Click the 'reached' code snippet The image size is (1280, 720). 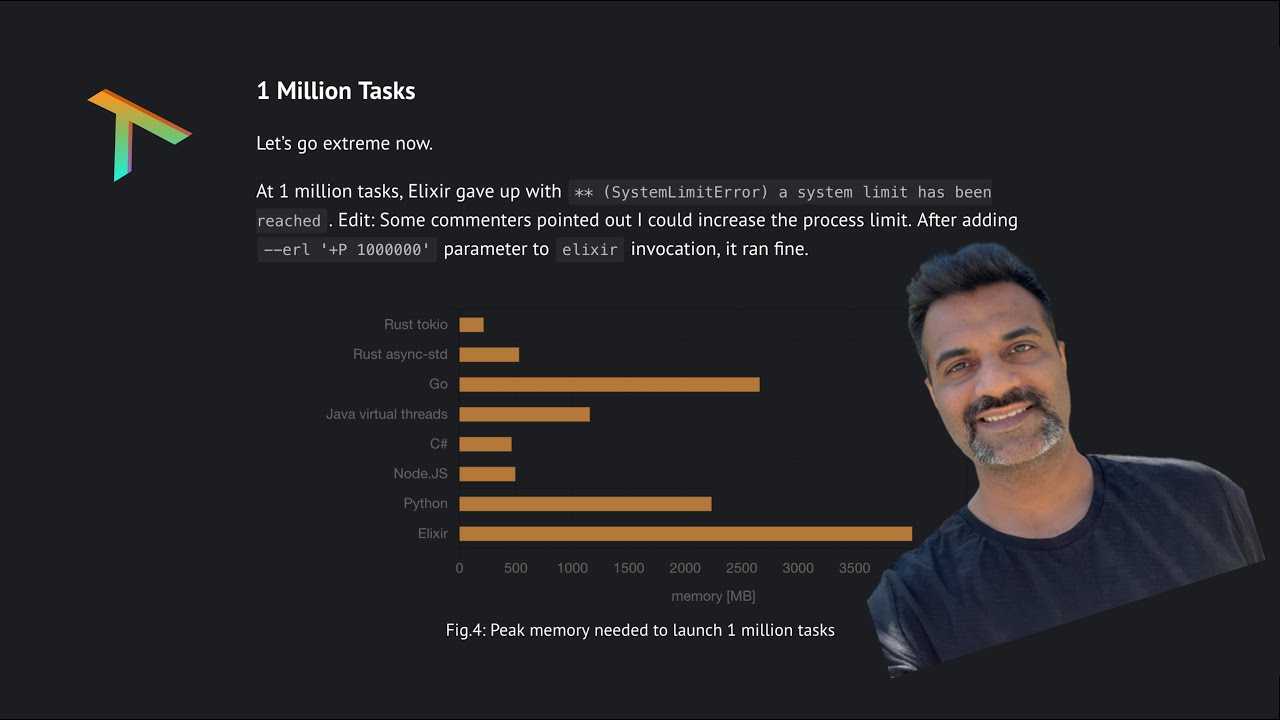point(289,221)
